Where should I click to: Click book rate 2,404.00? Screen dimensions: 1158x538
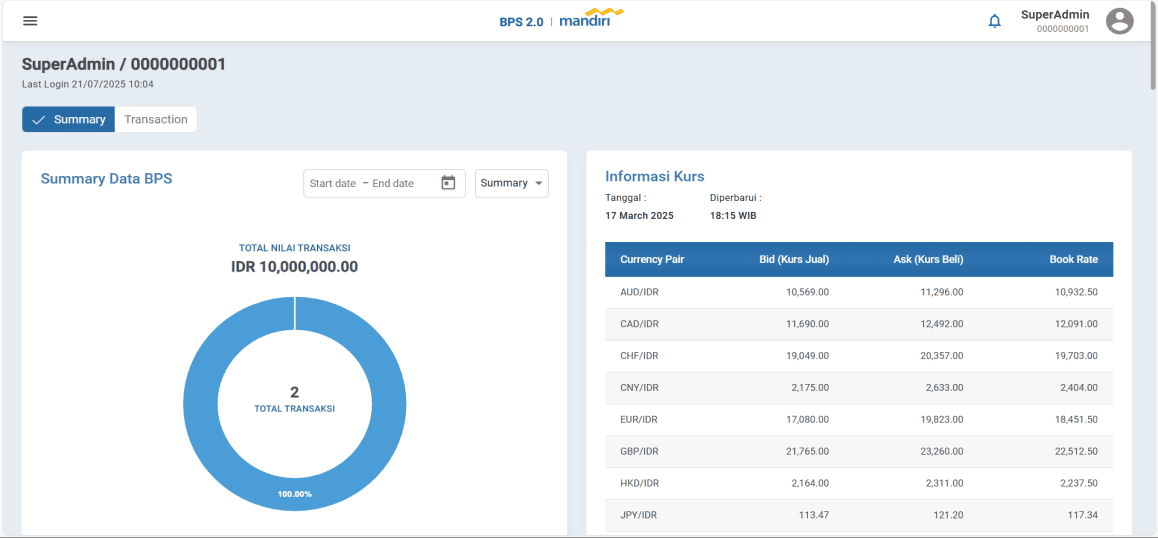[1079, 387]
